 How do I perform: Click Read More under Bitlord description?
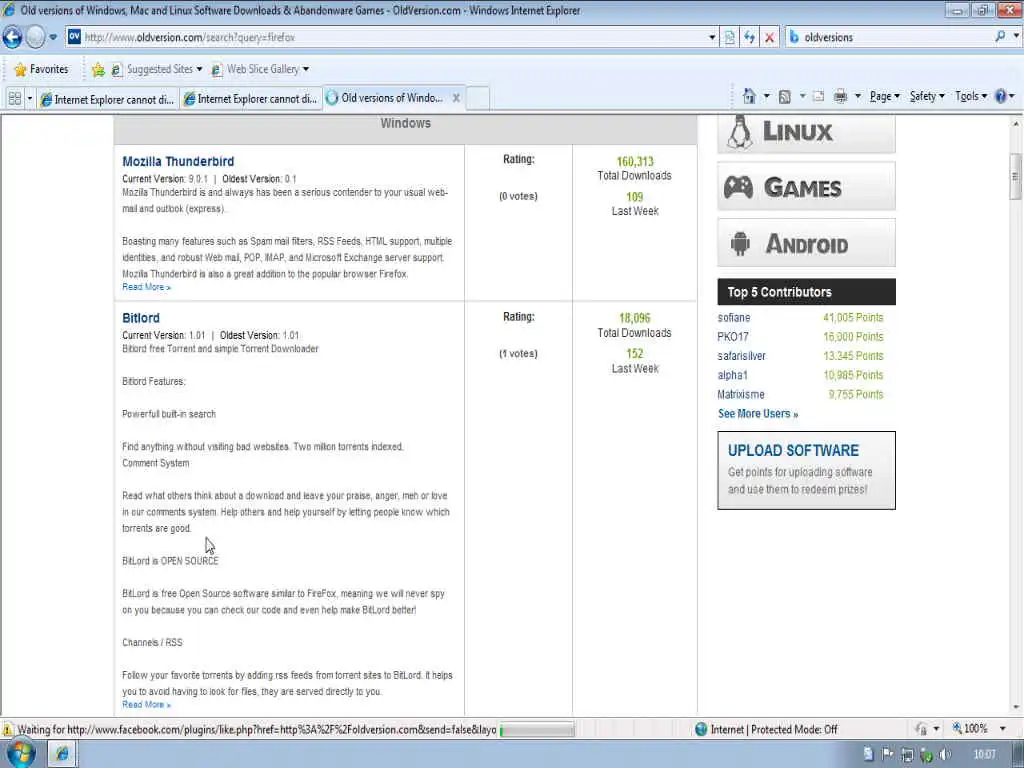click(146, 705)
